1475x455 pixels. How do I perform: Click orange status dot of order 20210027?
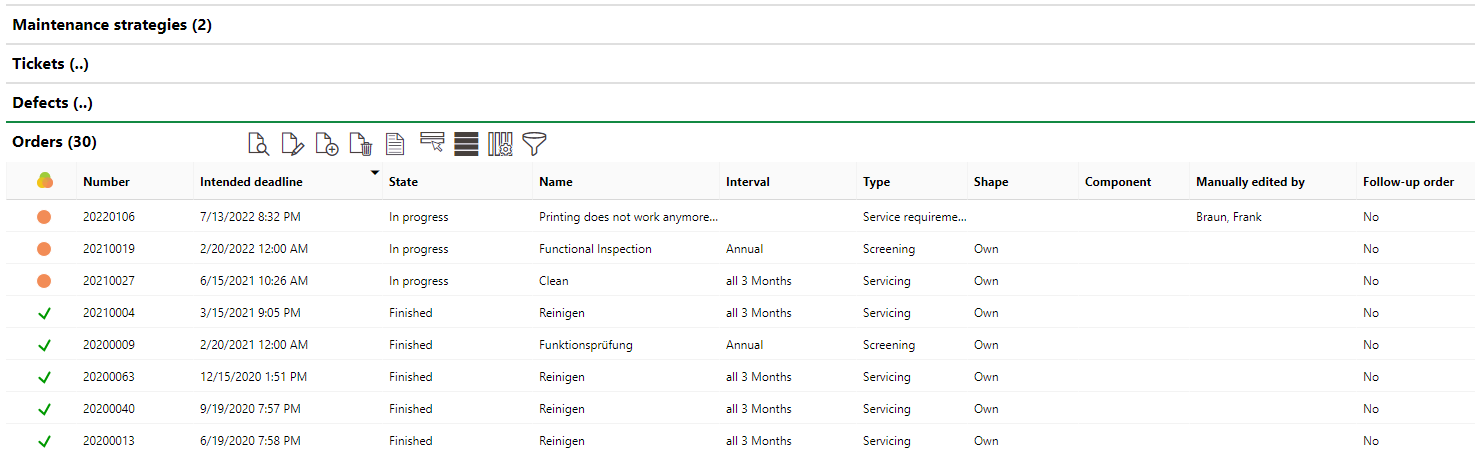(x=44, y=281)
